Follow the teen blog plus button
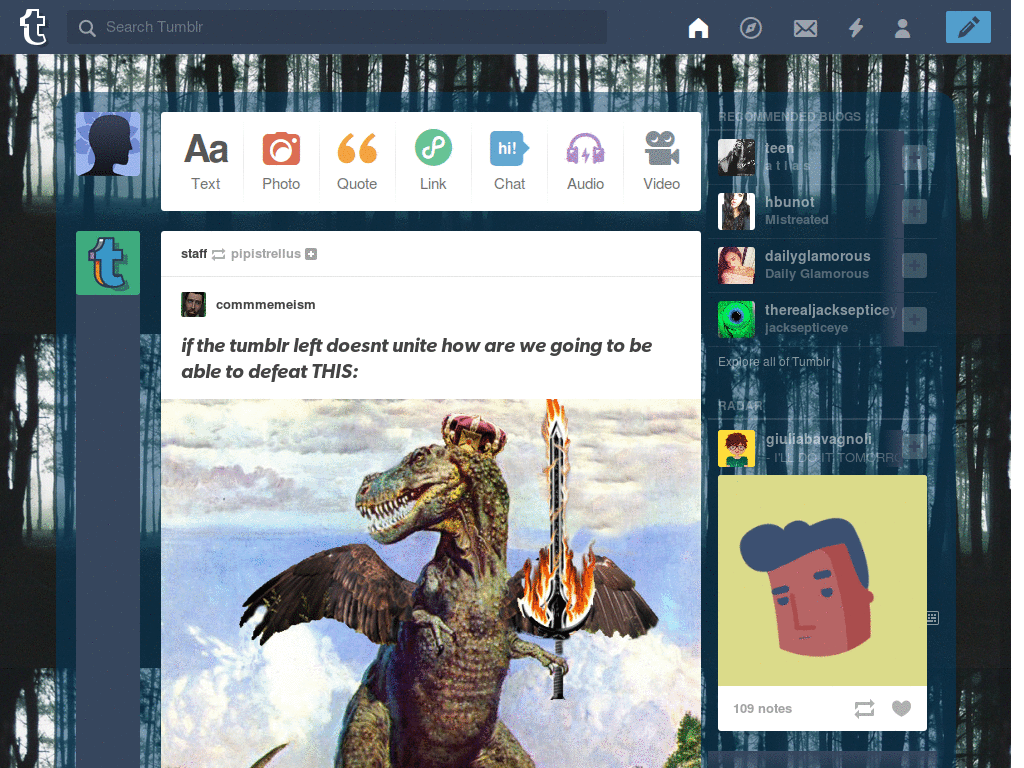This screenshot has width=1024, height=768. 914,157
